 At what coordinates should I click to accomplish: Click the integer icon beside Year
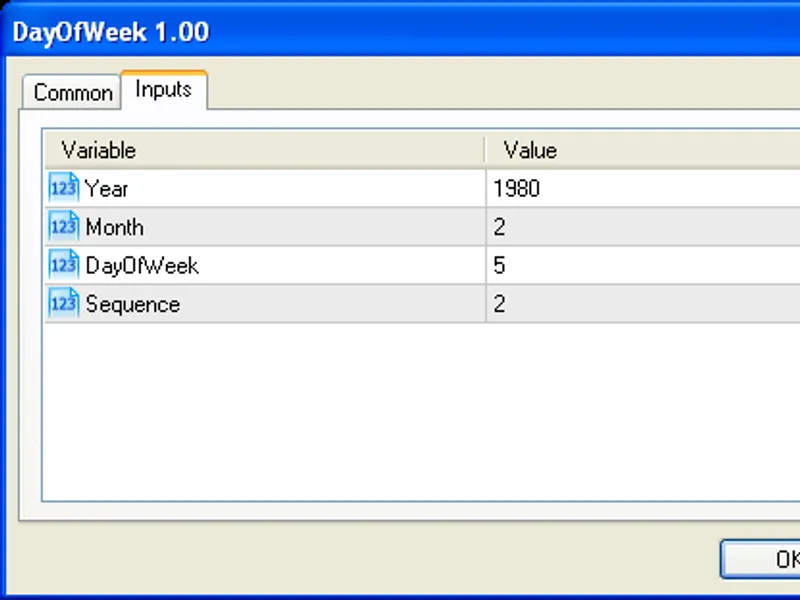coord(64,188)
